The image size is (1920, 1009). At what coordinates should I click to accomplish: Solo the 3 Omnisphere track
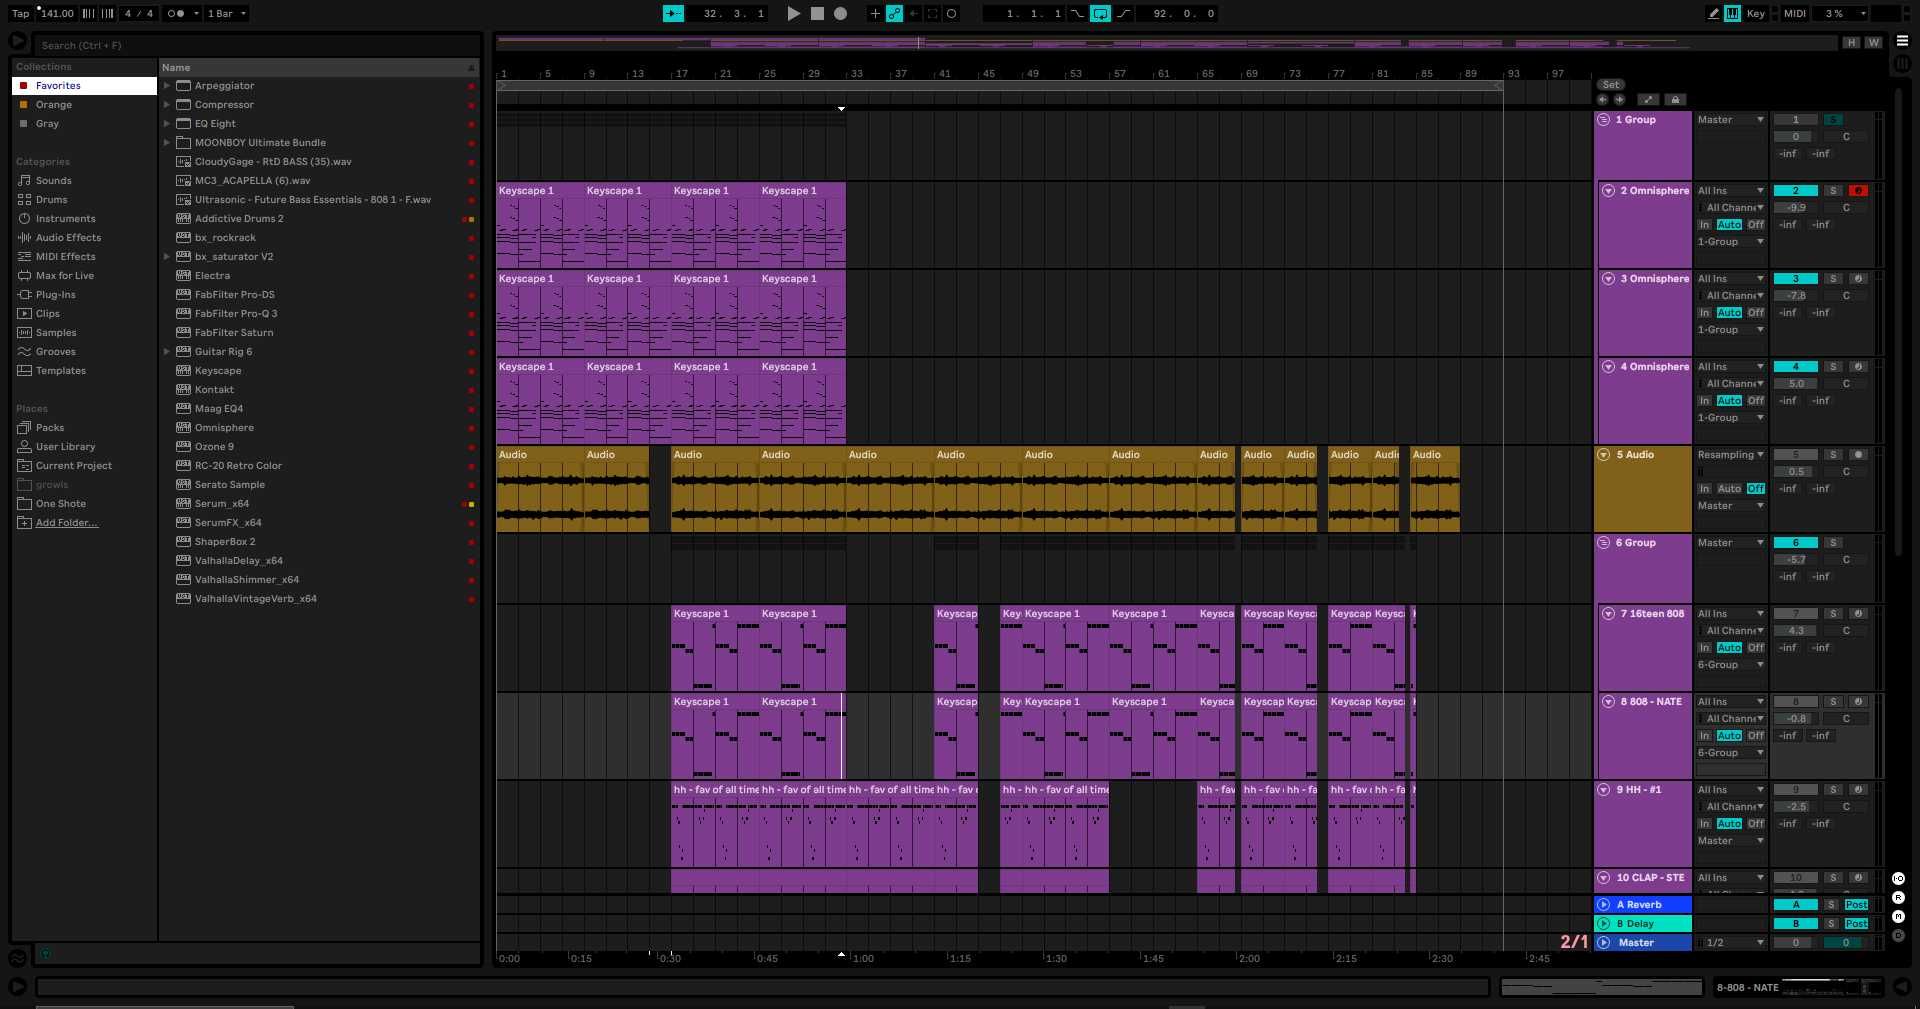pos(1832,279)
